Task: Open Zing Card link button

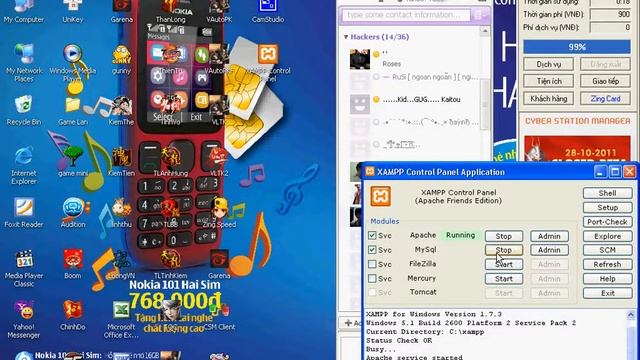Action: [605, 99]
